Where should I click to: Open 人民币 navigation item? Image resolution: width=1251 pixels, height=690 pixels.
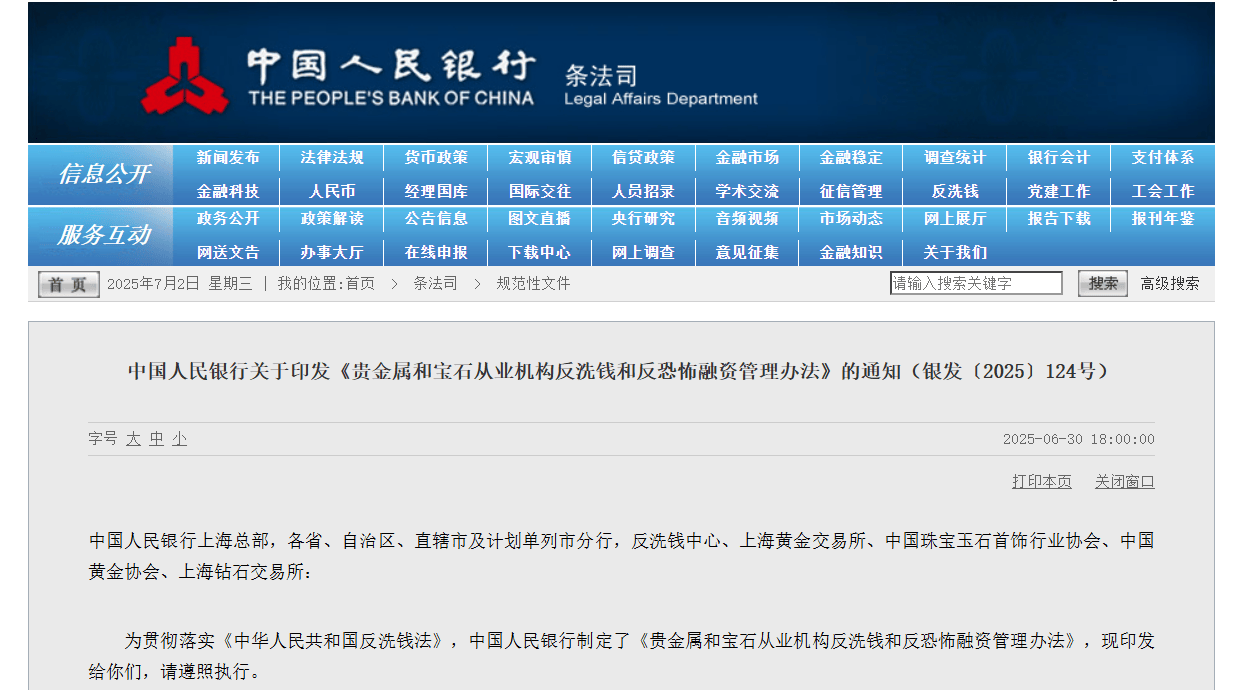click(x=332, y=191)
